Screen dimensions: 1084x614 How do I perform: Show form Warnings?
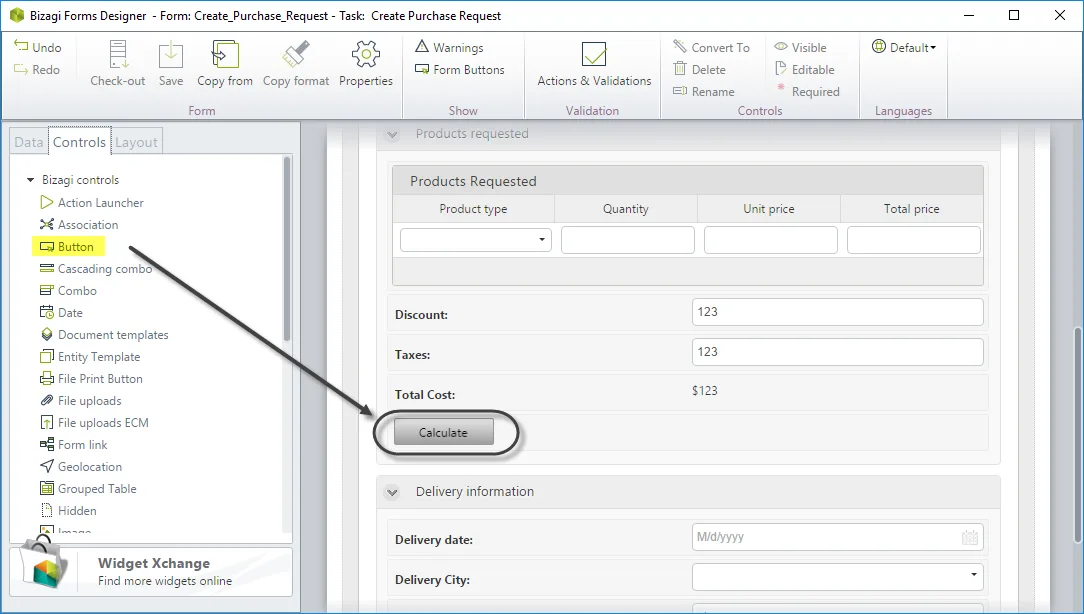click(x=449, y=47)
